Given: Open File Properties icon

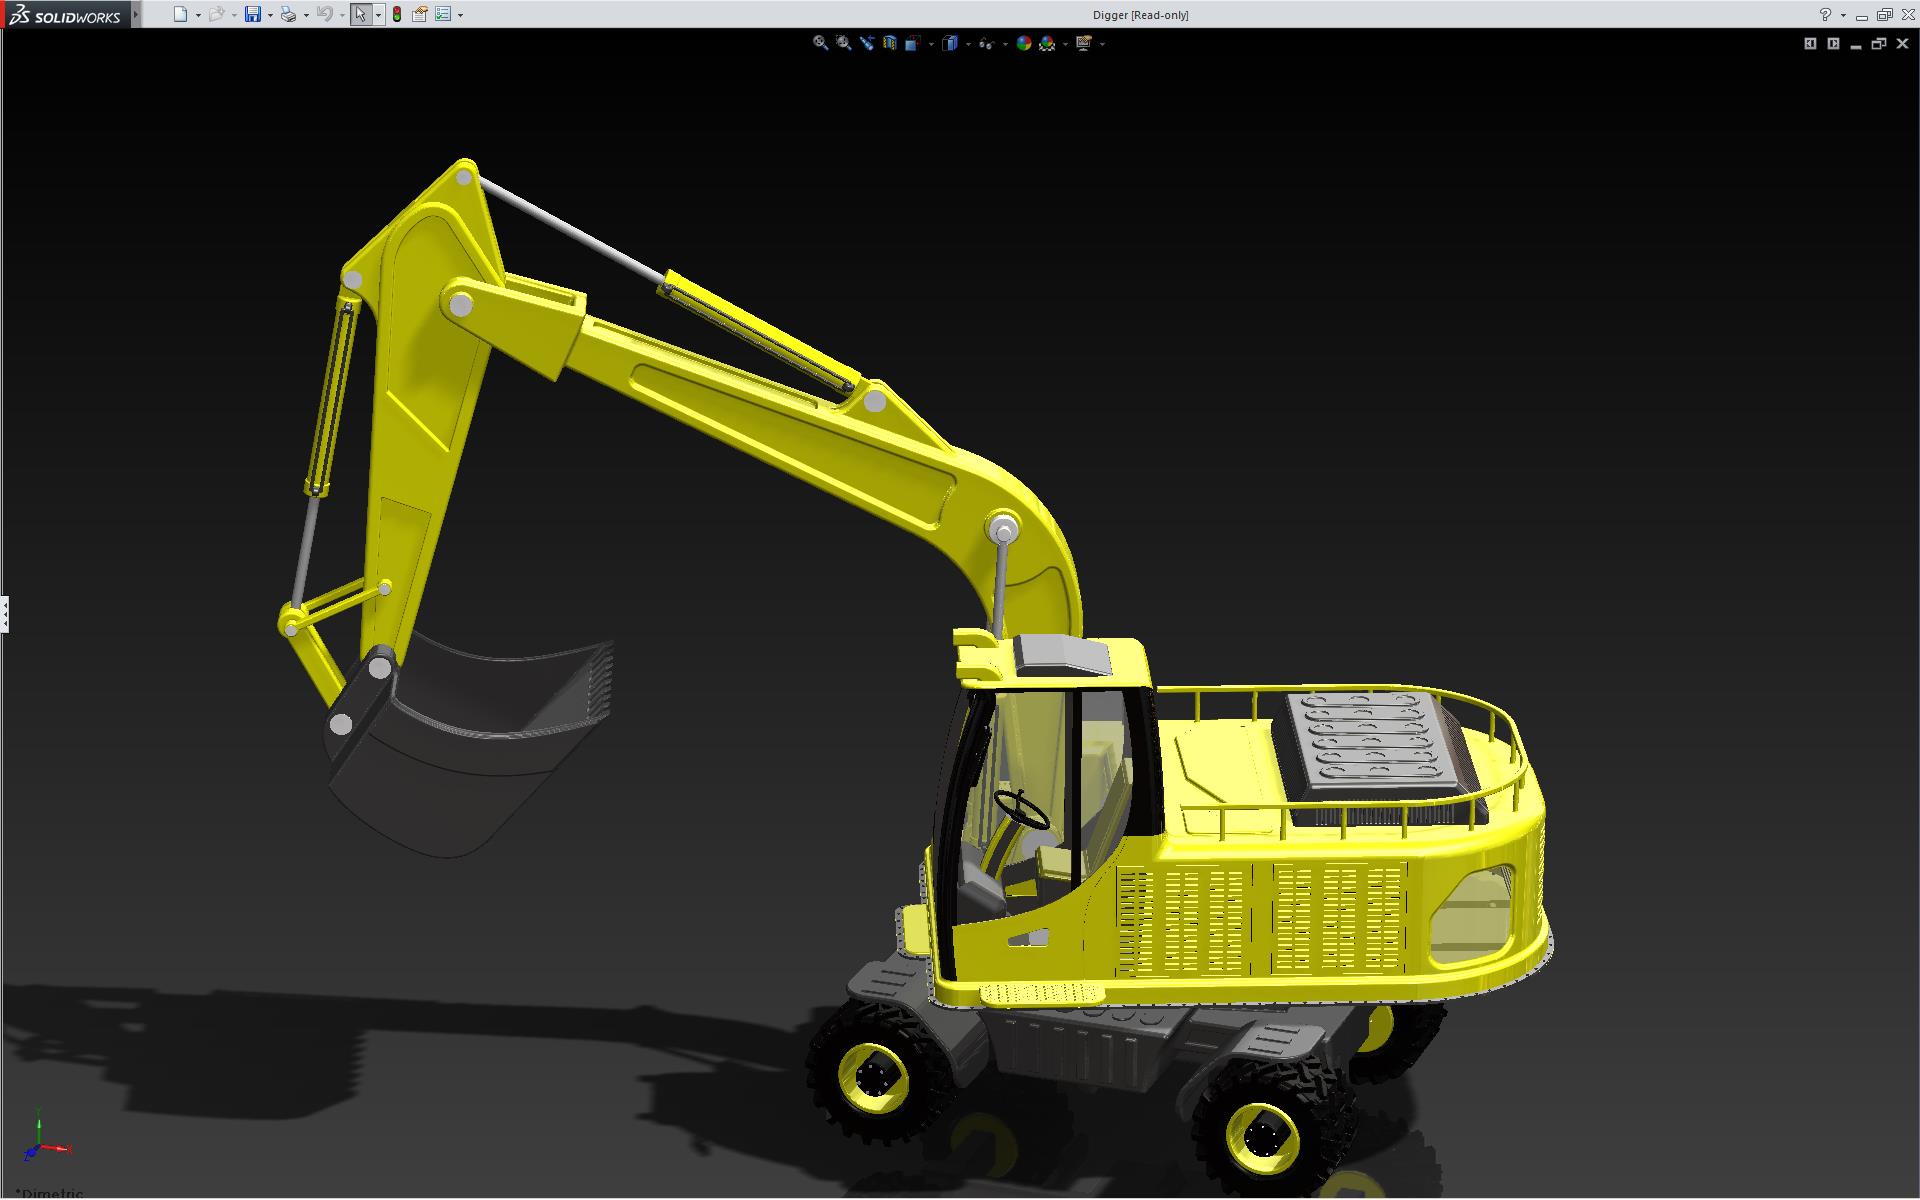Looking at the screenshot, I should [420, 14].
